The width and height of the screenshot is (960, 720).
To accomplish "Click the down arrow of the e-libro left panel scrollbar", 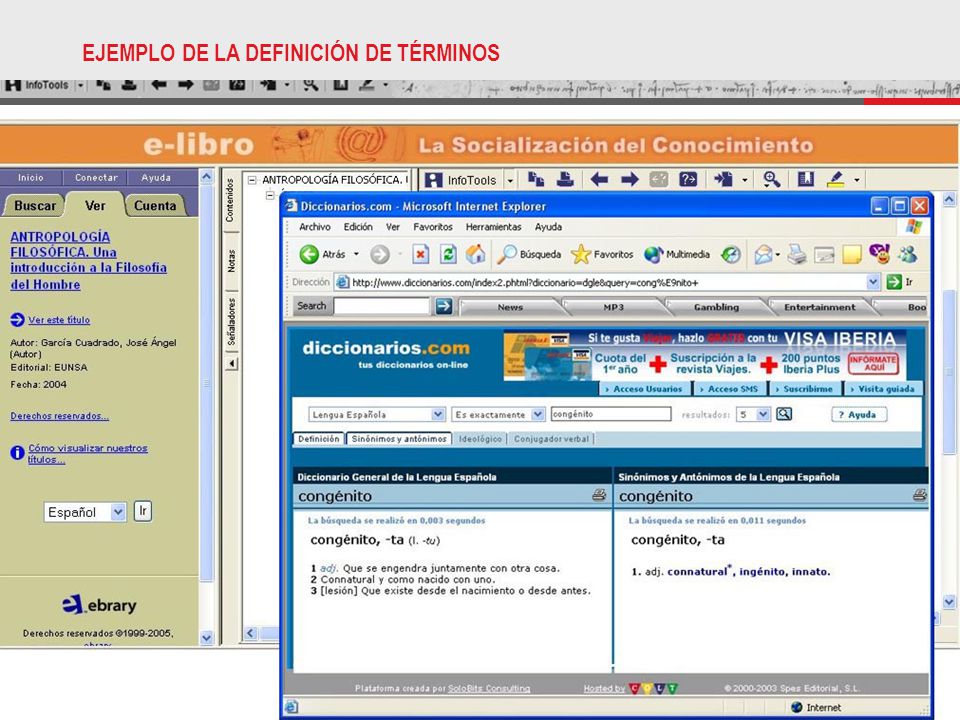I will tap(206, 637).
